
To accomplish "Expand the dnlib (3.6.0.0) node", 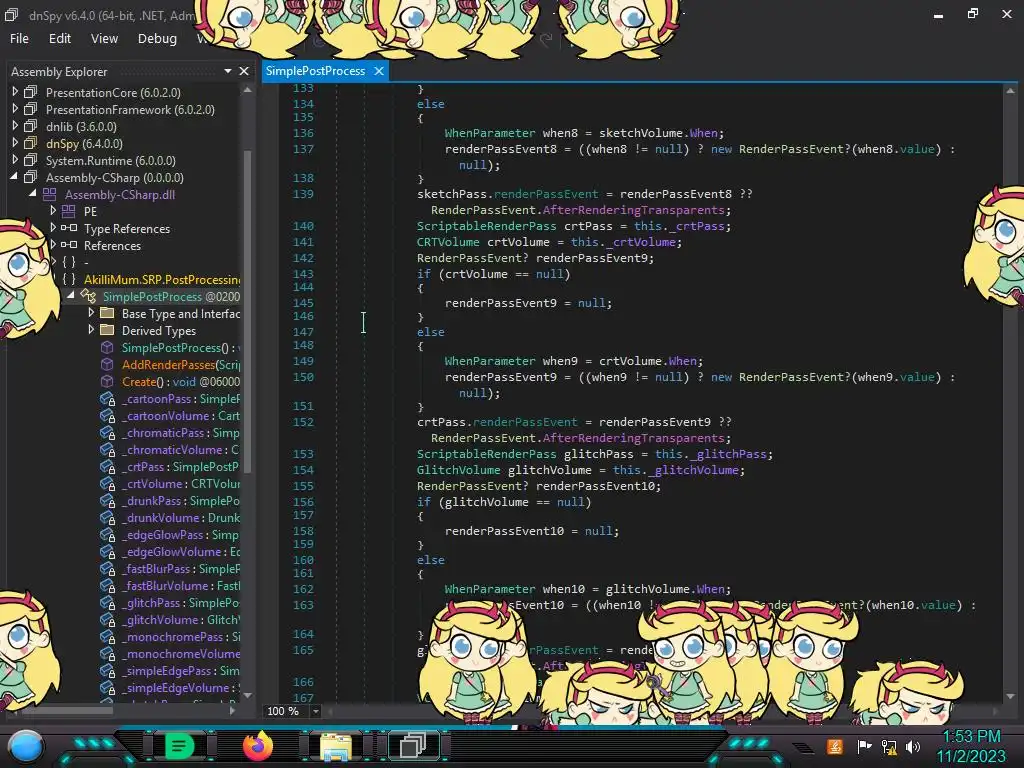I will [14, 126].
